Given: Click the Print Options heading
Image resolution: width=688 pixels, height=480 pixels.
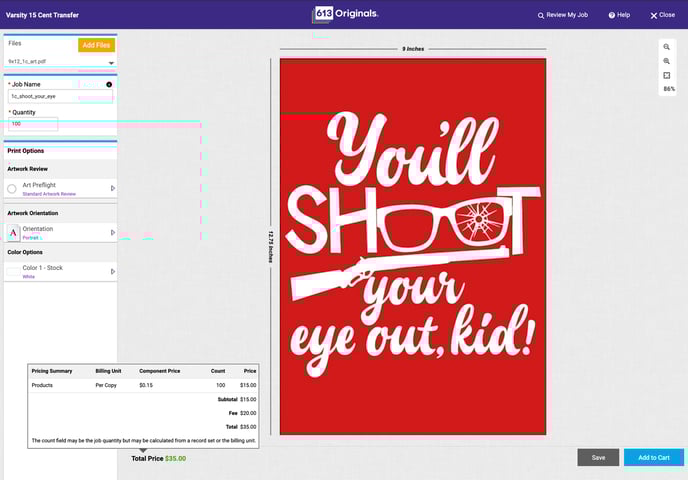Looking at the screenshot, I should (25, 151).
